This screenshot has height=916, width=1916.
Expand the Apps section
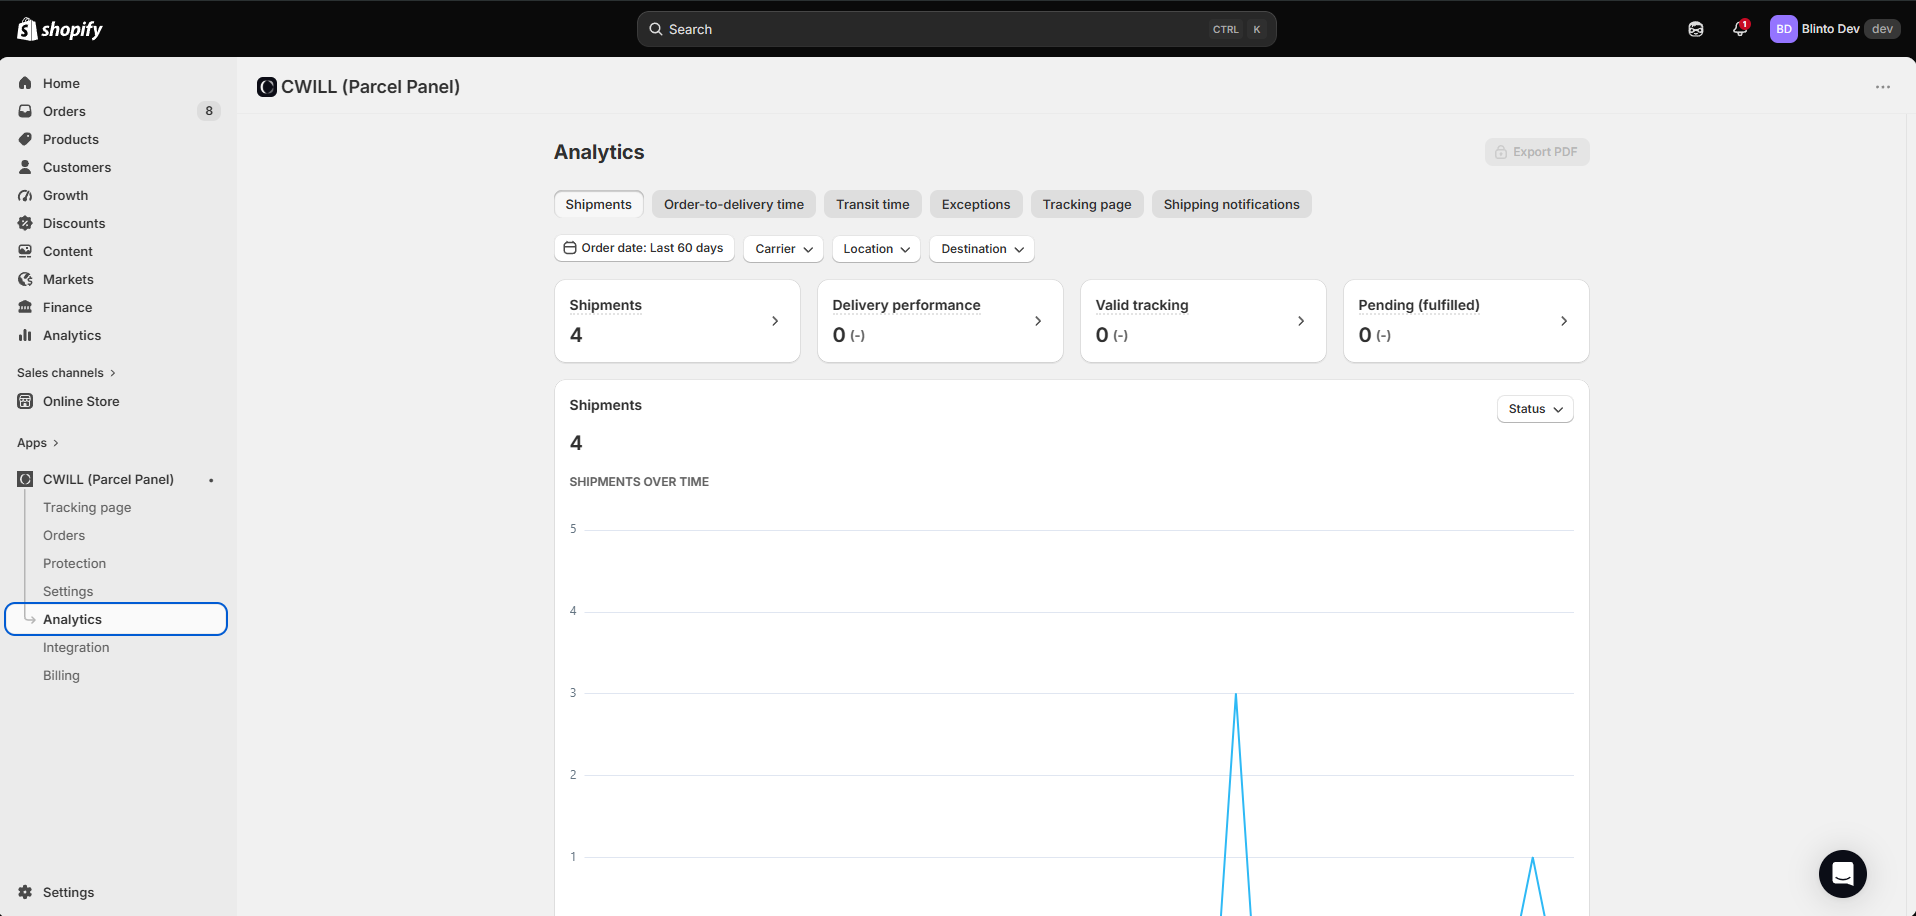click(38, 443)
